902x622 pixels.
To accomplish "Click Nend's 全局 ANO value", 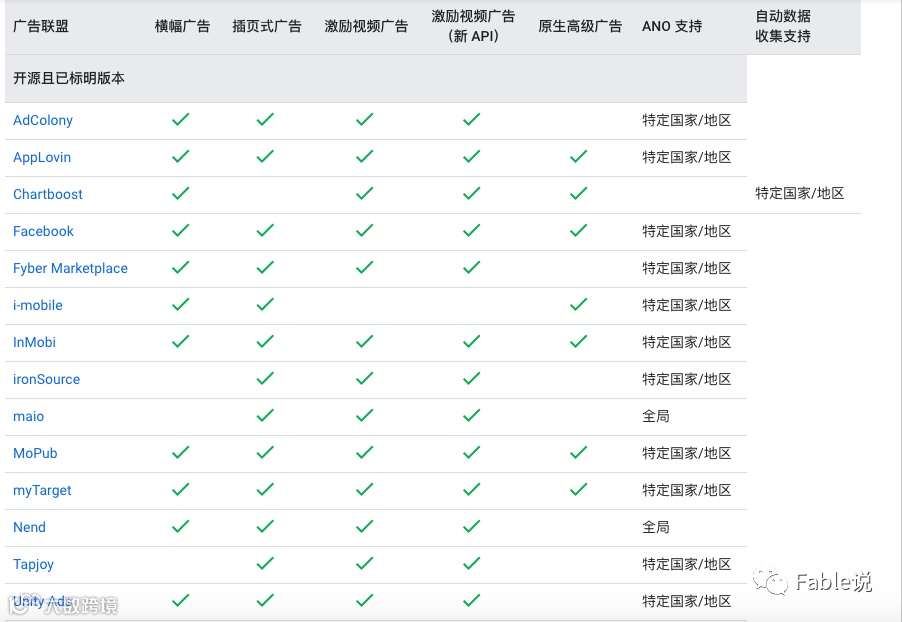I will click(x=656, y=527).
